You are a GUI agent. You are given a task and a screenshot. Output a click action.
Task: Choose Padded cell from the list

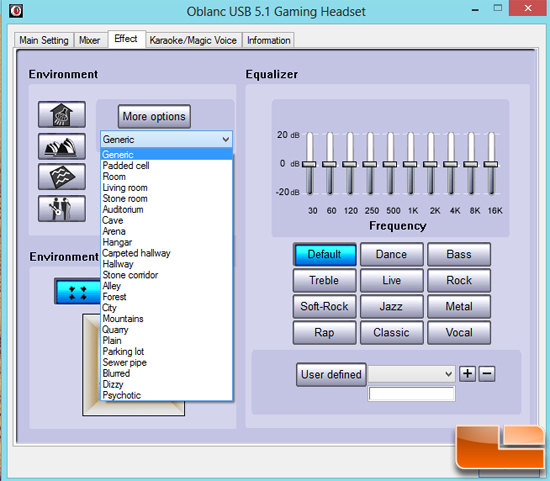pyautogui.click(x=166, y=166)
